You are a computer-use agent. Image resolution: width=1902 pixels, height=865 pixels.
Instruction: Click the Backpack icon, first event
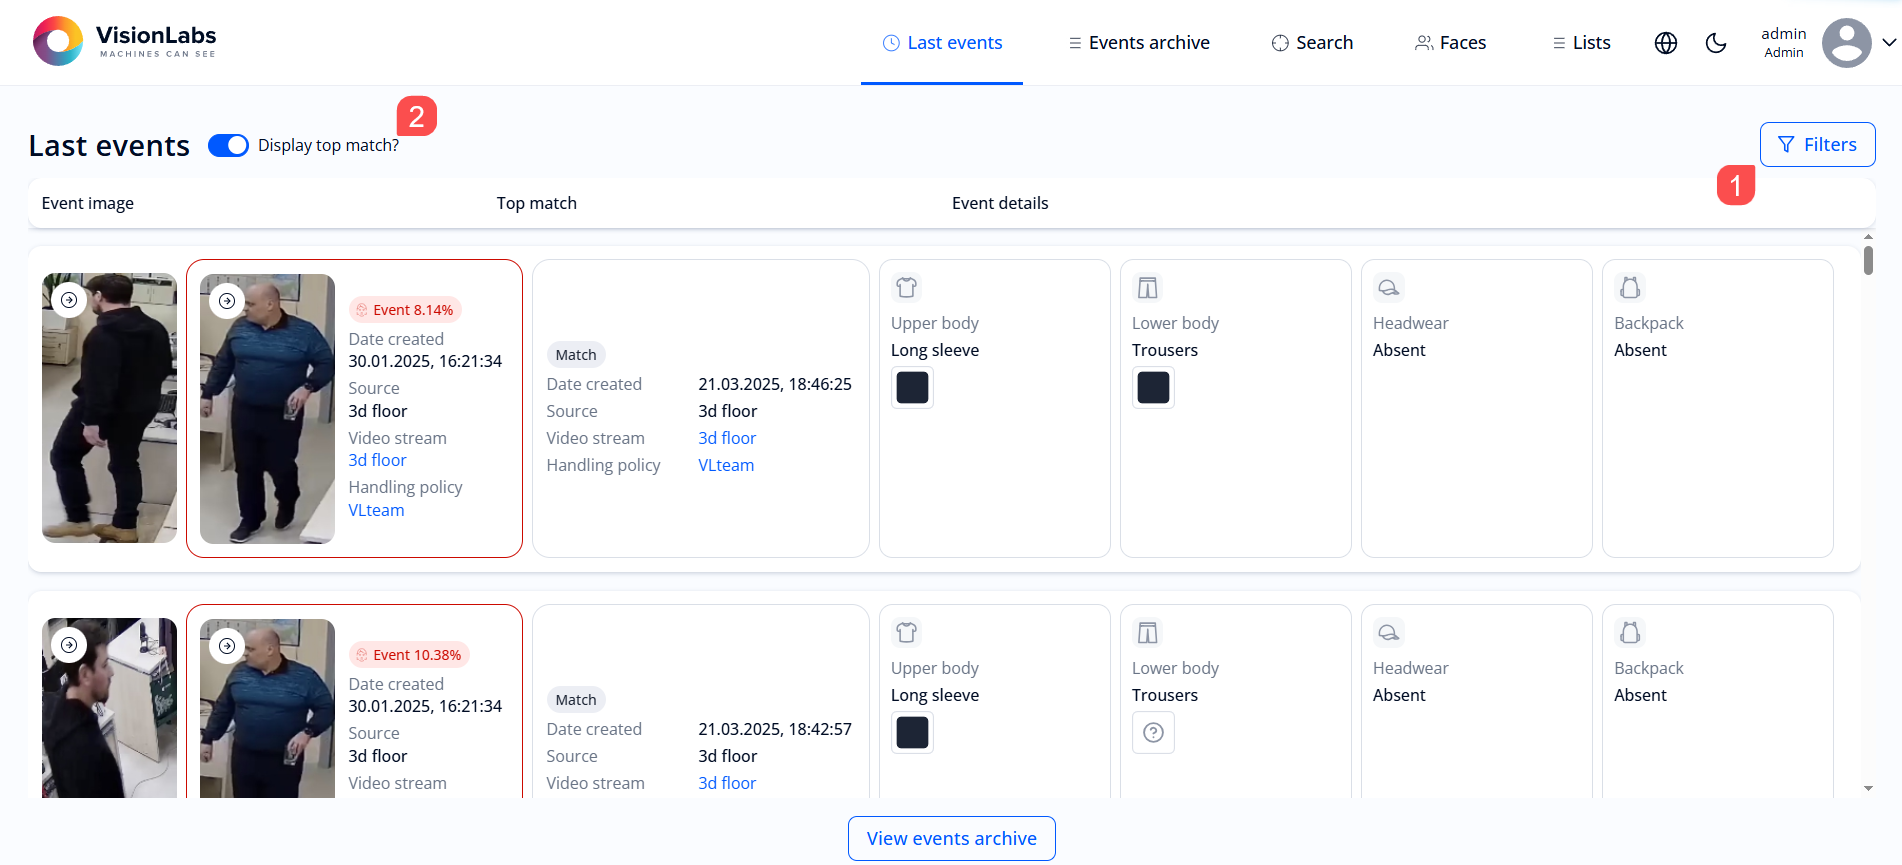(1629, 288)
